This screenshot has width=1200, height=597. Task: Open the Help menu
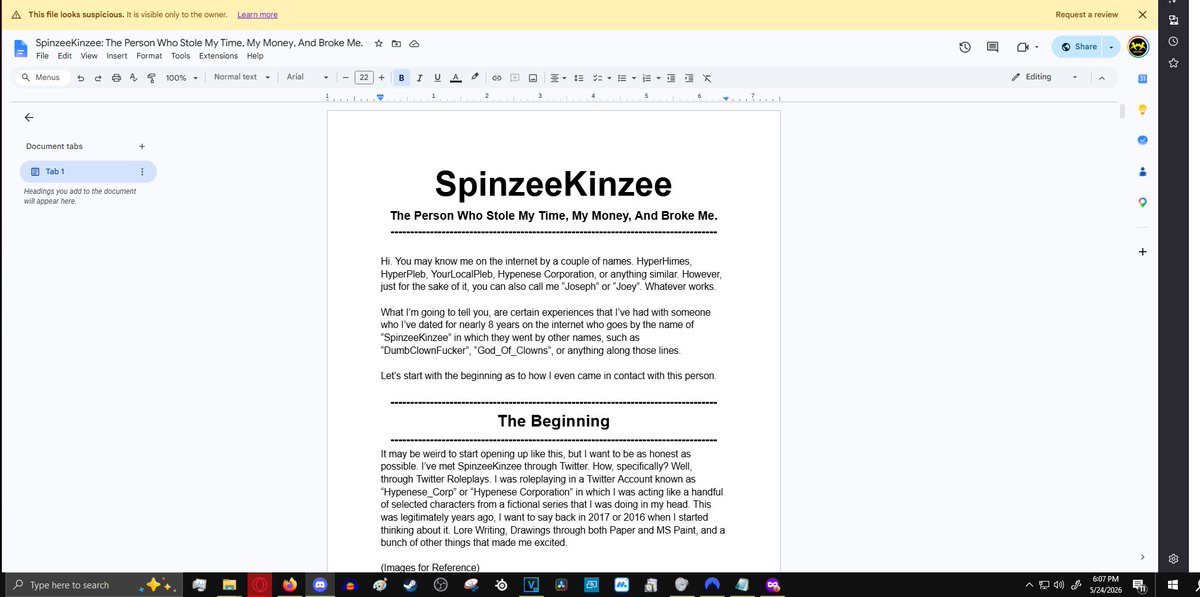point(255,56)
